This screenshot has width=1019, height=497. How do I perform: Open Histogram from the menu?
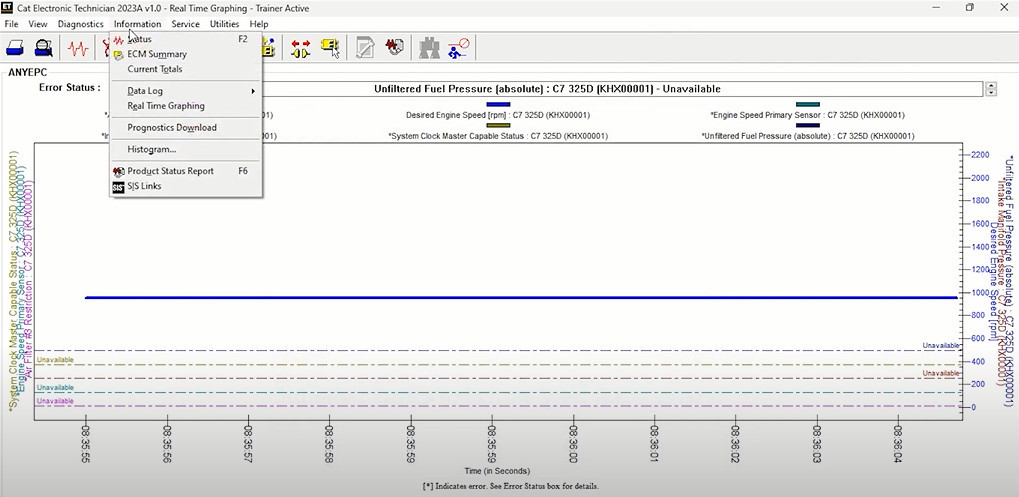152,149
